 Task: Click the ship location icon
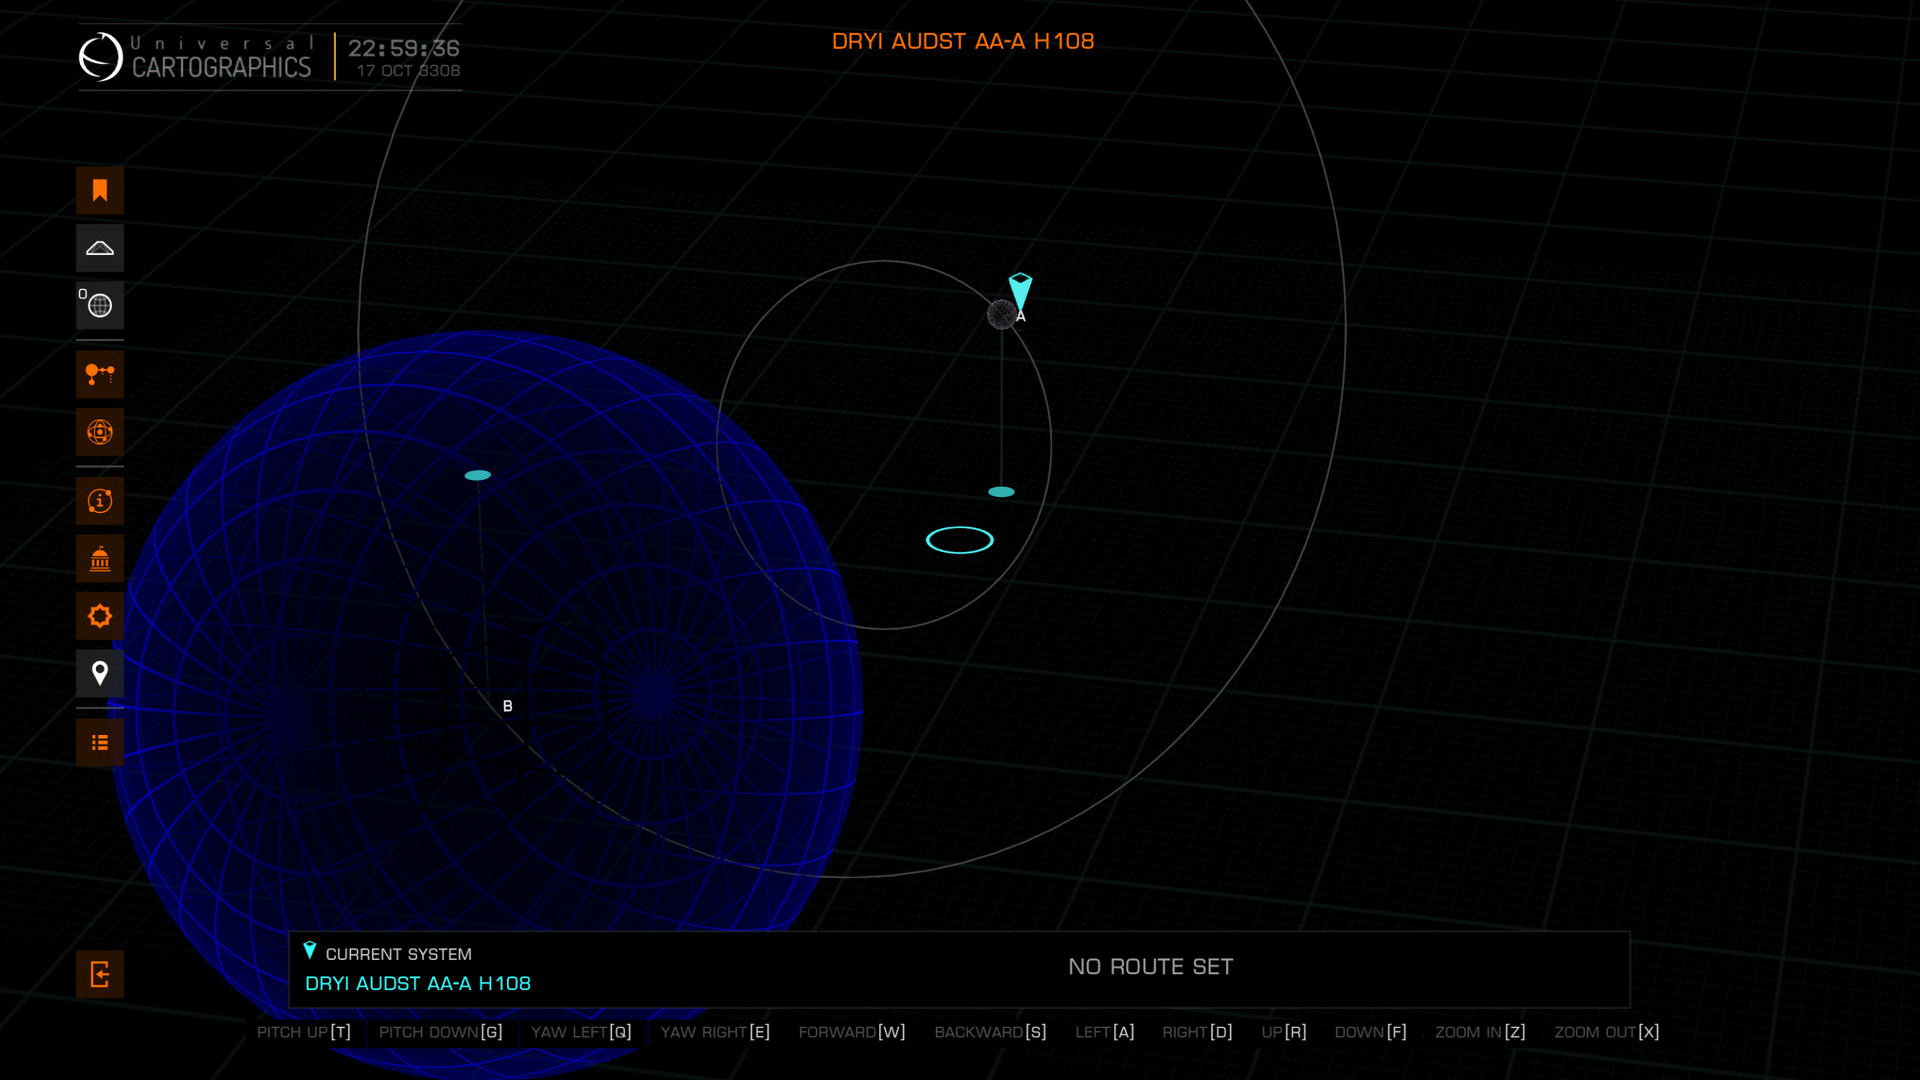point(100,248)
